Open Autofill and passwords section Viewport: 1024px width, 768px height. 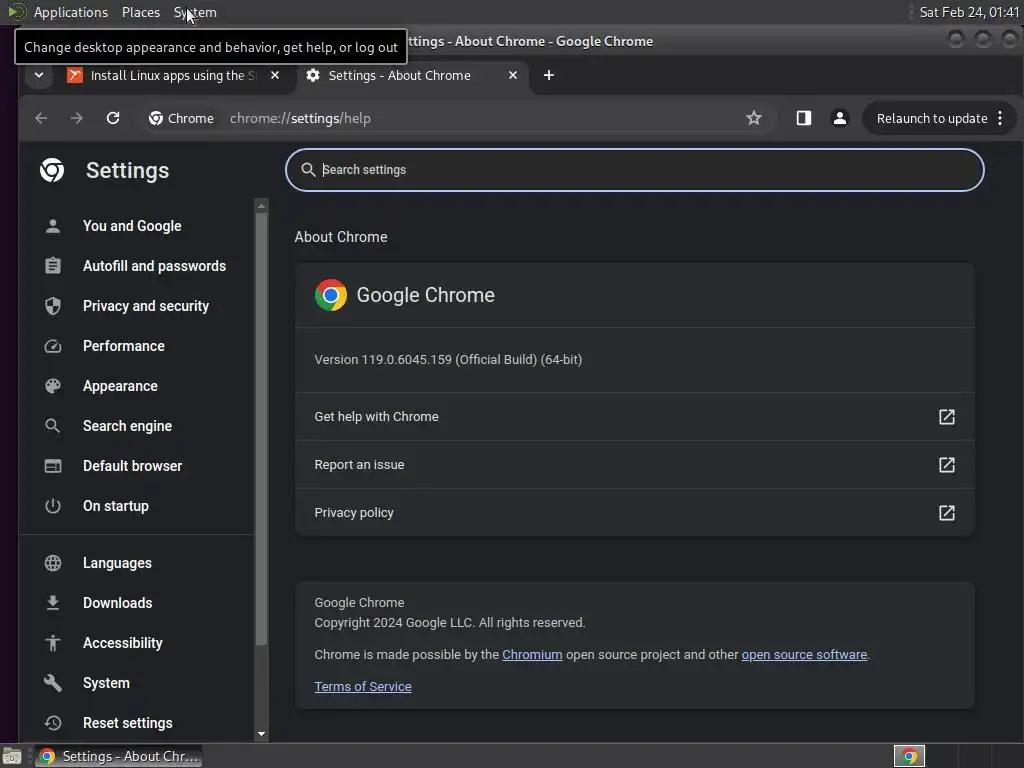pos(154,266)
